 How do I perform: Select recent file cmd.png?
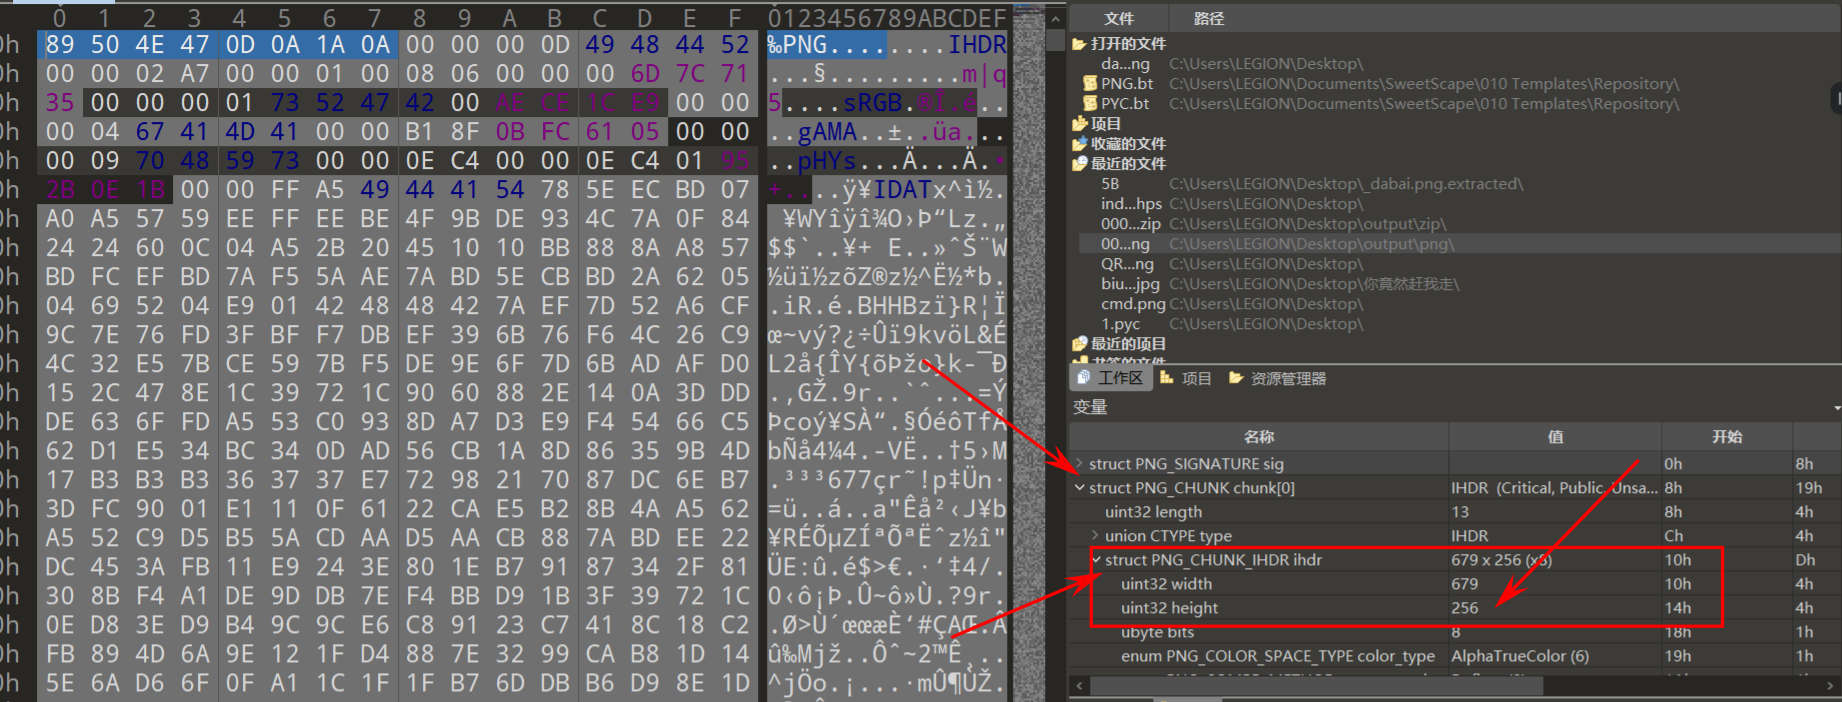click(1455, 304)
